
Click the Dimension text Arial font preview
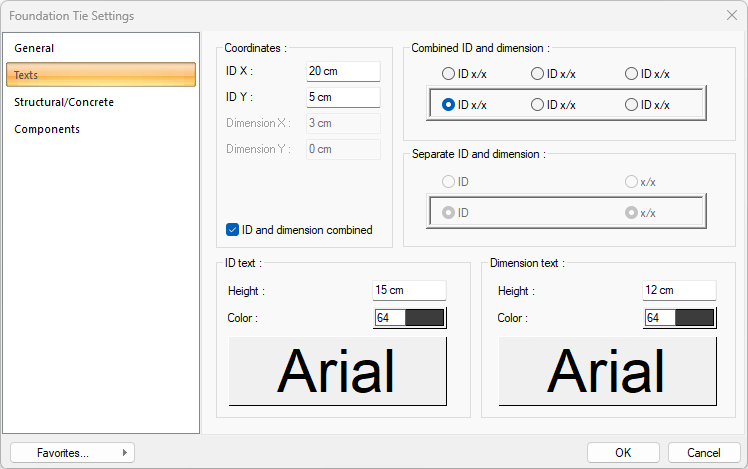[x=607, y=371]
